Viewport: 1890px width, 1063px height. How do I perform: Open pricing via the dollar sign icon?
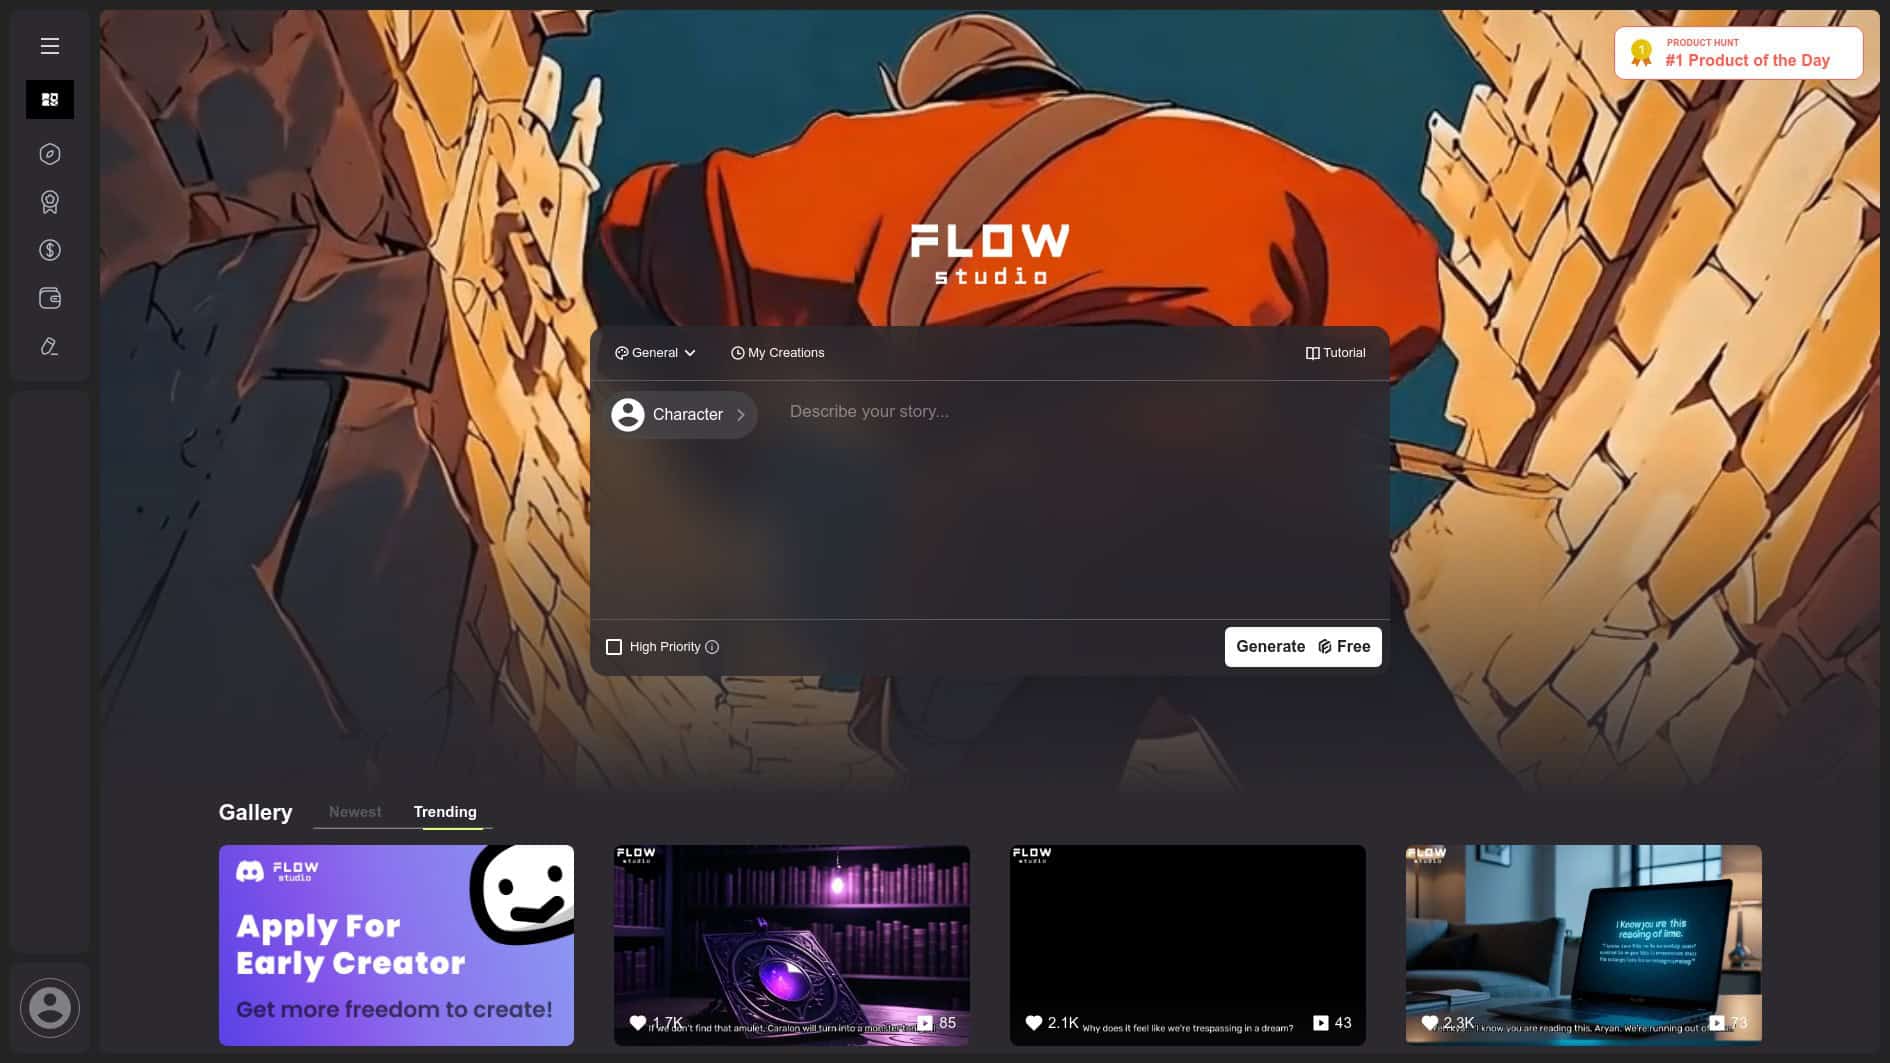(x=49, y=250)
